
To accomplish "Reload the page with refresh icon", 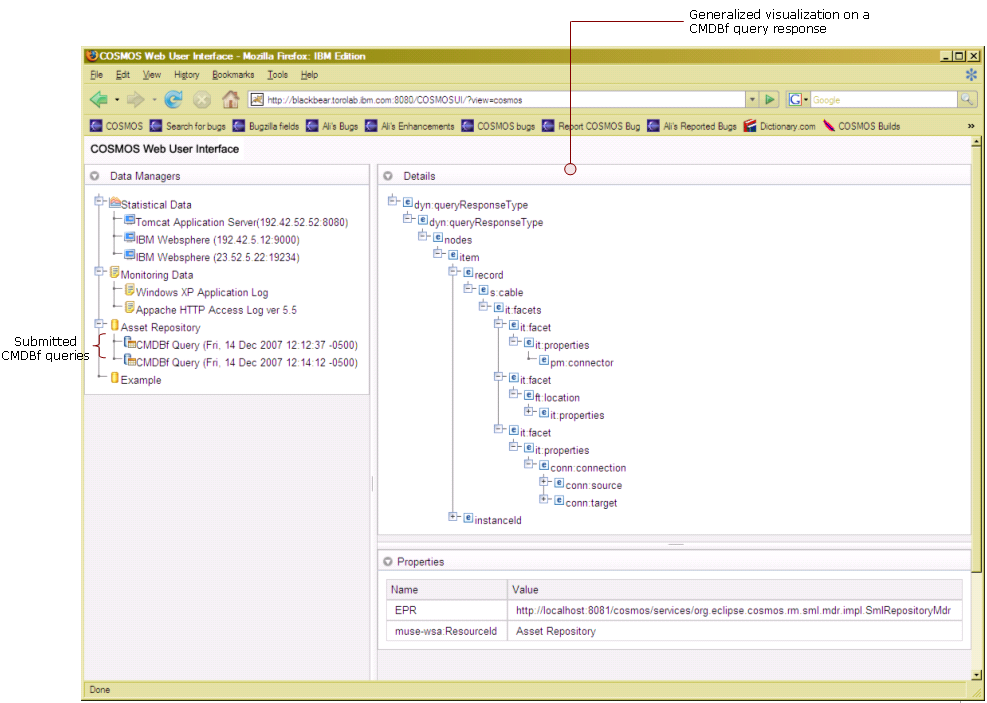I will tap(173, 99).
